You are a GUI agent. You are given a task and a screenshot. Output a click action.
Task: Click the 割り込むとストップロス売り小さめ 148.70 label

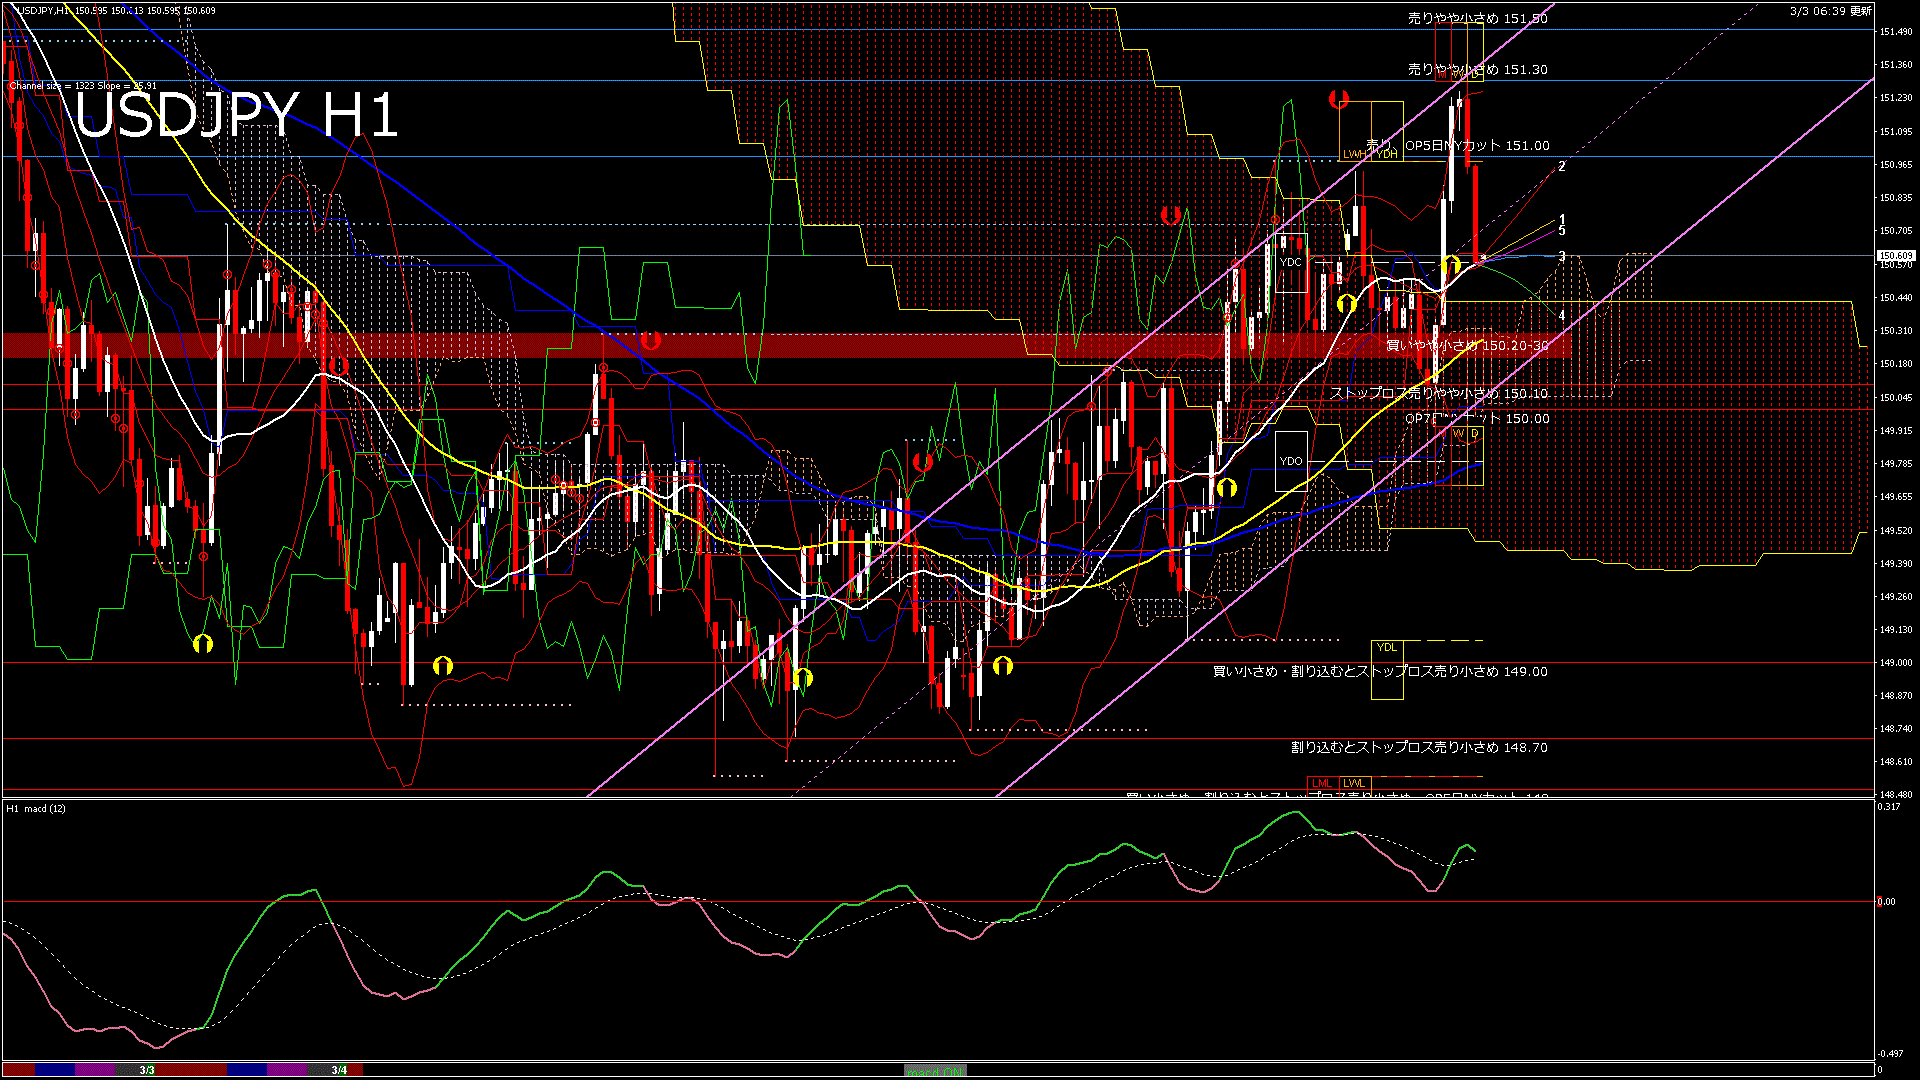point(1419,747)
